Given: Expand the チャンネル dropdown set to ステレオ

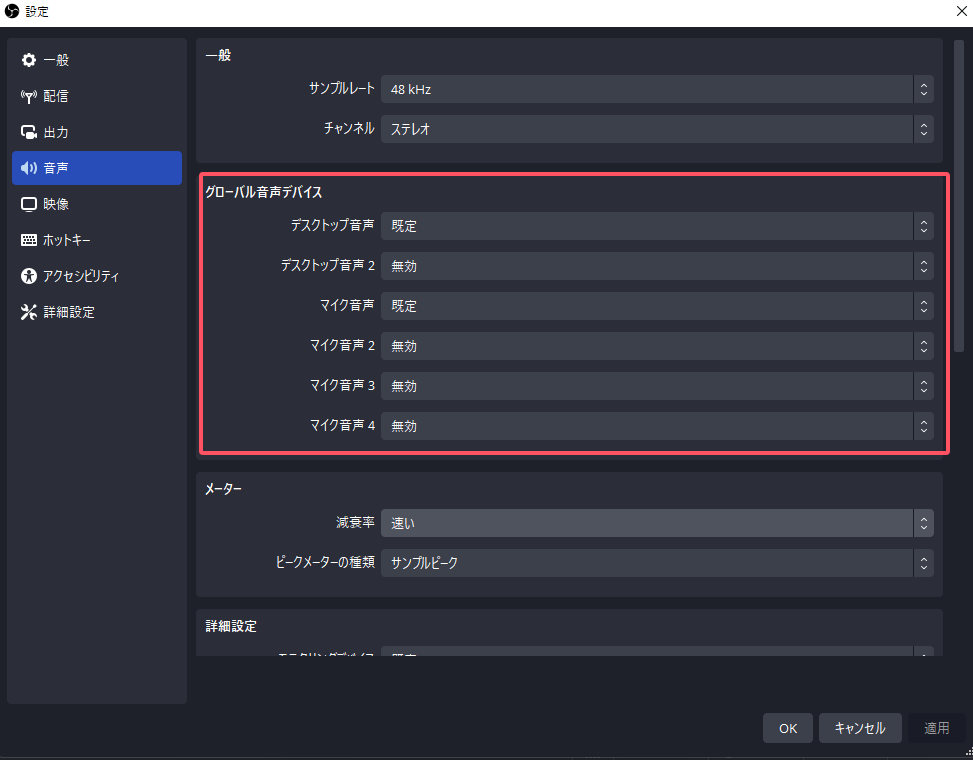Looking at the screenshot, I should pyautogui.click(x=656, y=129).
